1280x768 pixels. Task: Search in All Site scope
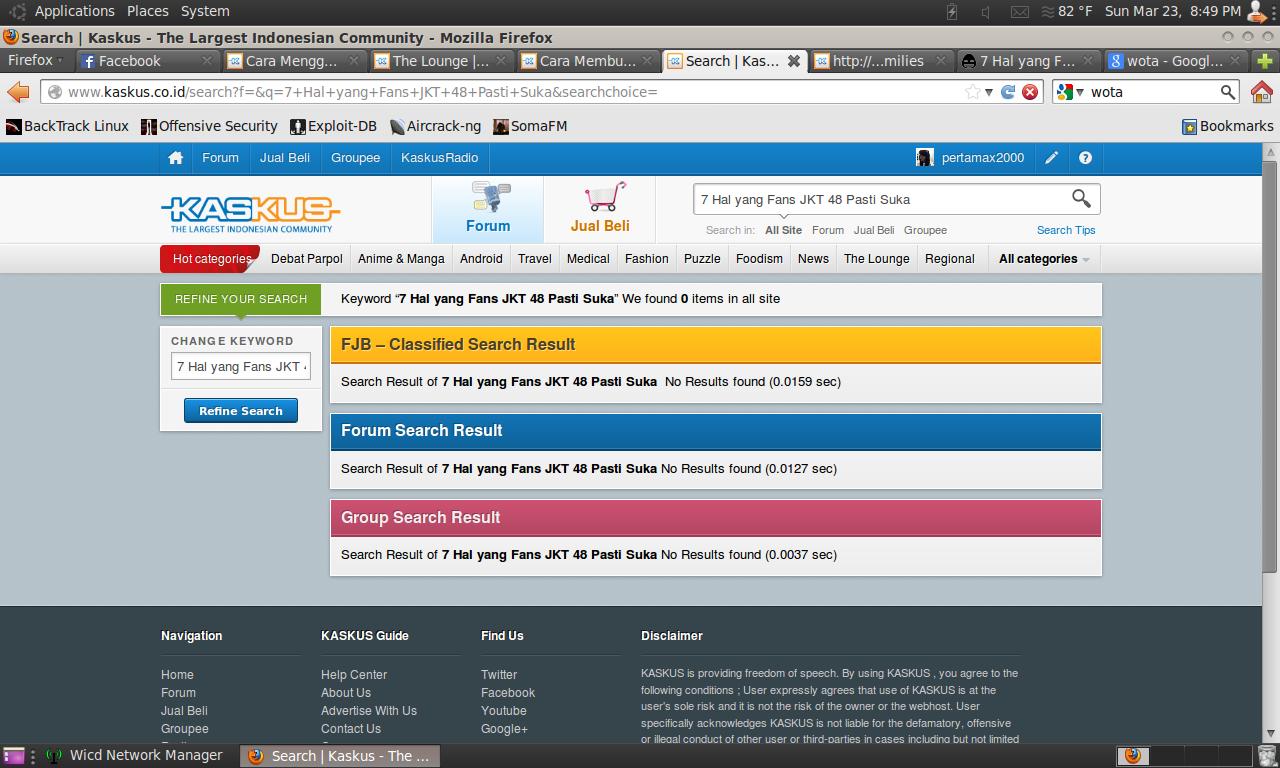click(x=783, y=230)
